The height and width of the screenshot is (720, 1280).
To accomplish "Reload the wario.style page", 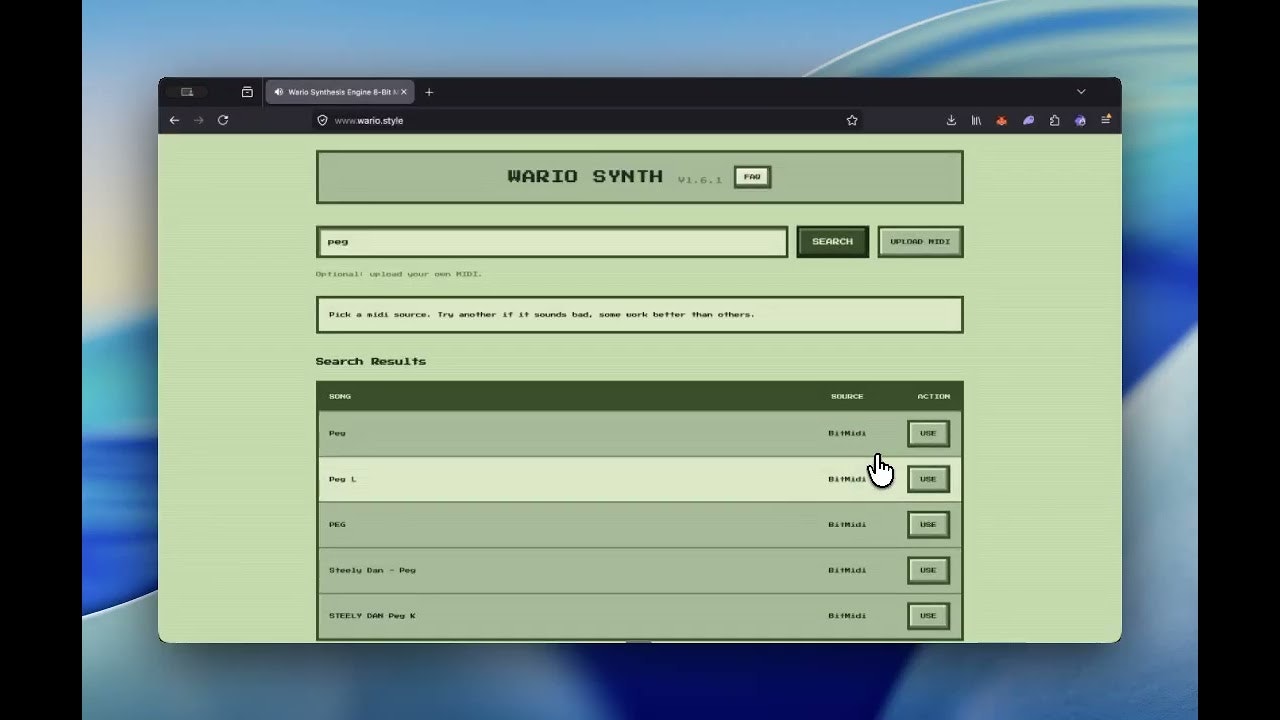I will point(223,120).
